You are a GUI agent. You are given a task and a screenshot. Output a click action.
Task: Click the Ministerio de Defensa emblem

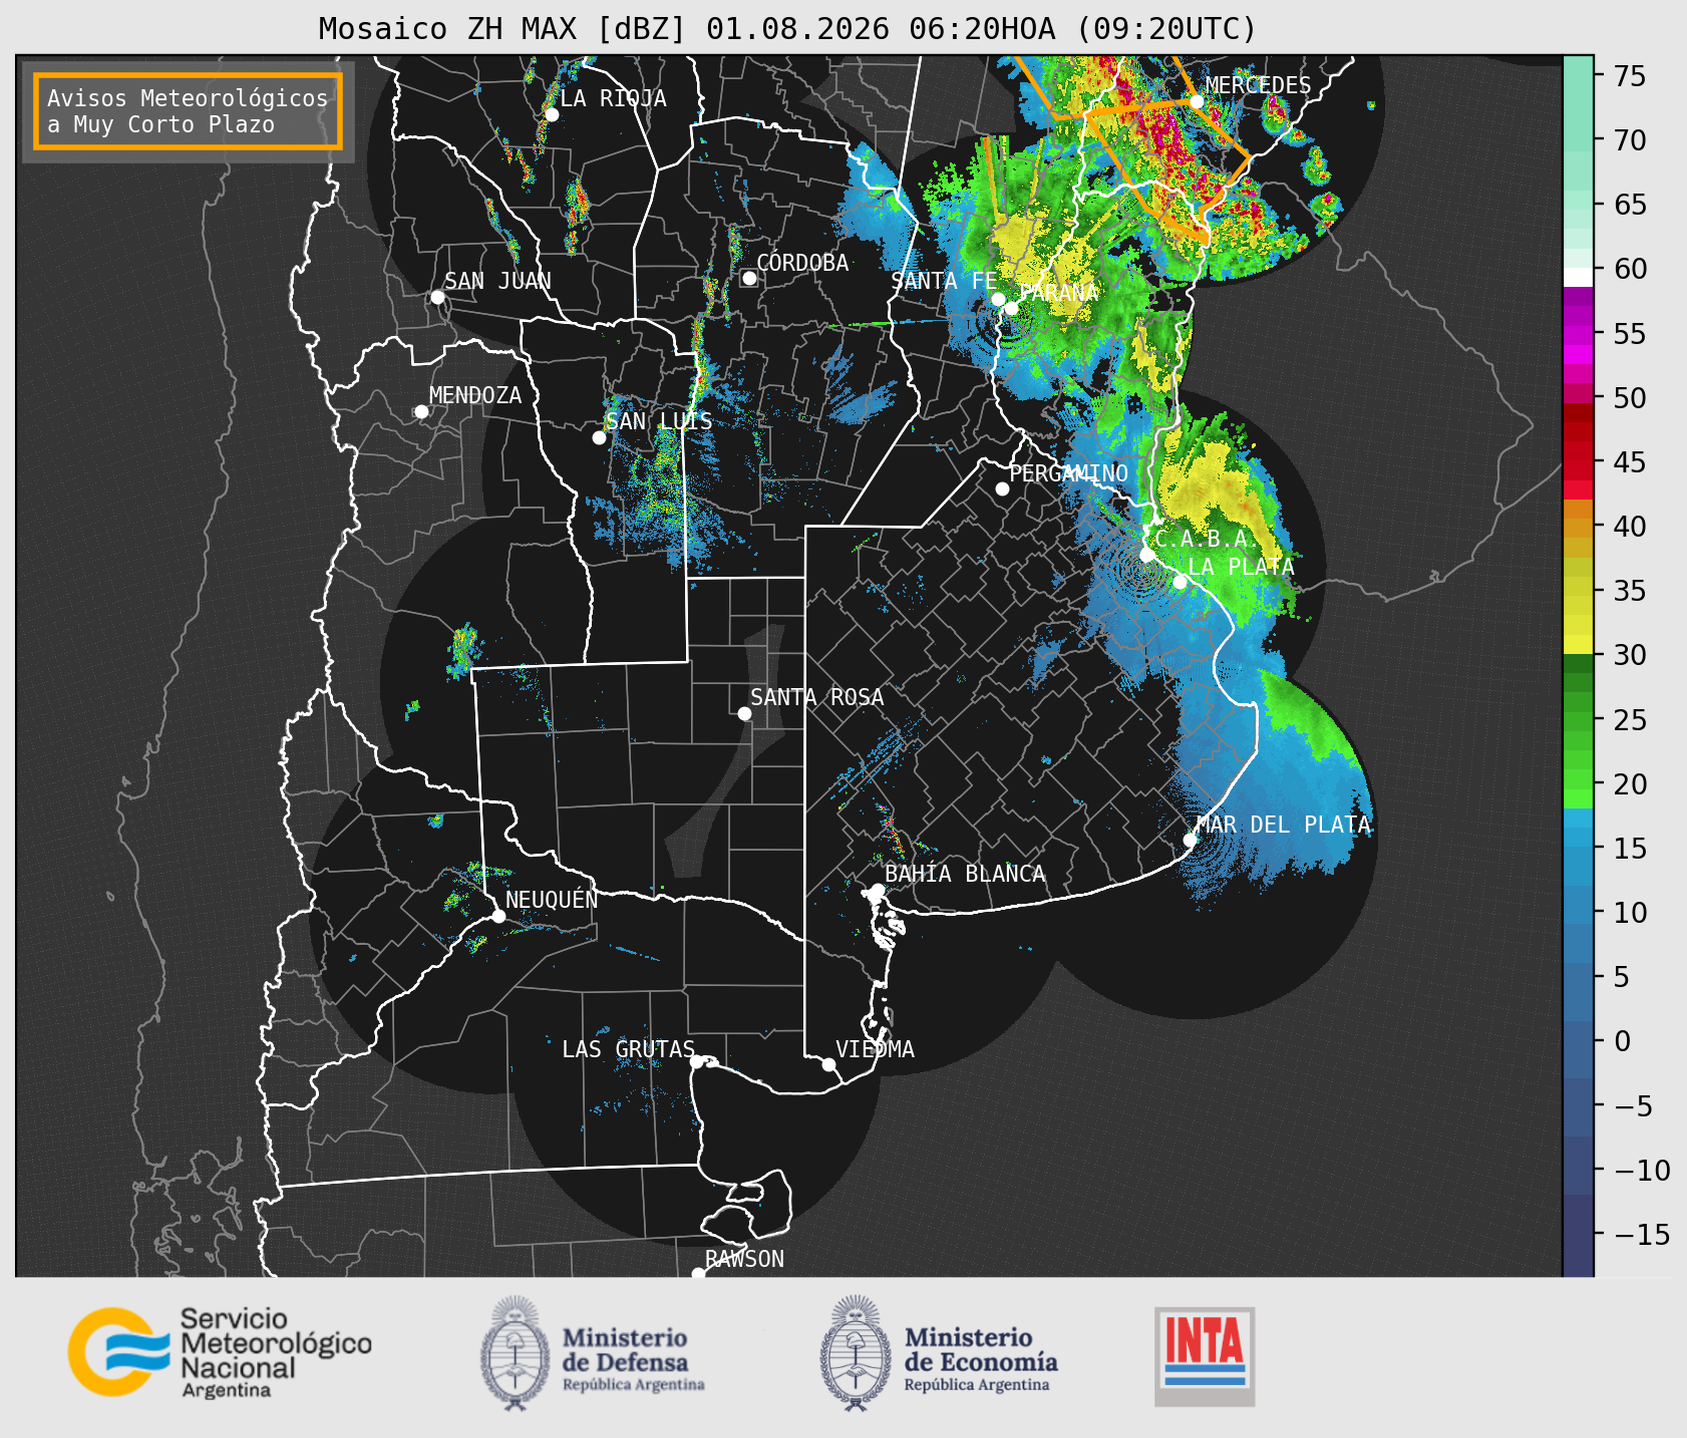pyautogui.click(x=515, y=1353)
